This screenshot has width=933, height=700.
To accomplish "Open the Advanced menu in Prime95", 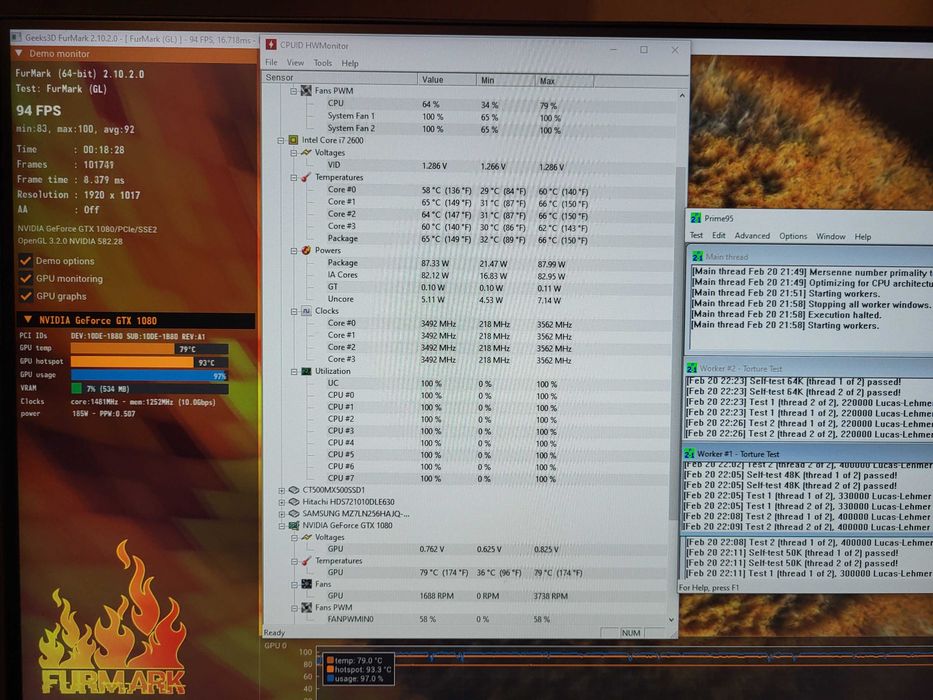I will click(752, 236).
